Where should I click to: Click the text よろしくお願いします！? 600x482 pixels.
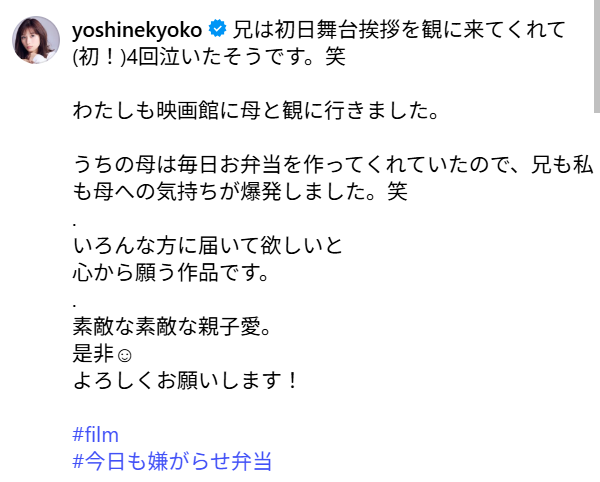(x=187, y=381)
